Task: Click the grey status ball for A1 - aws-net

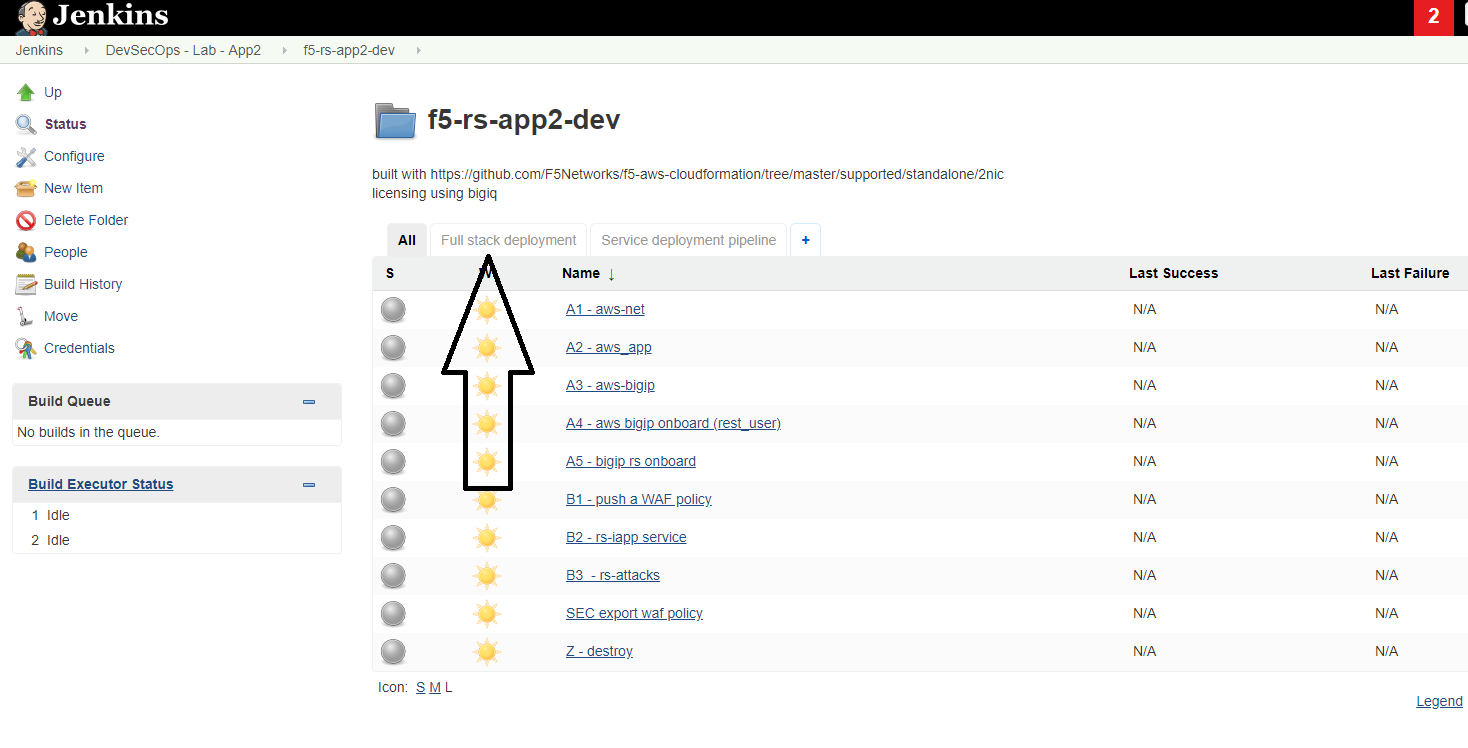Action: tap(393, 309)
